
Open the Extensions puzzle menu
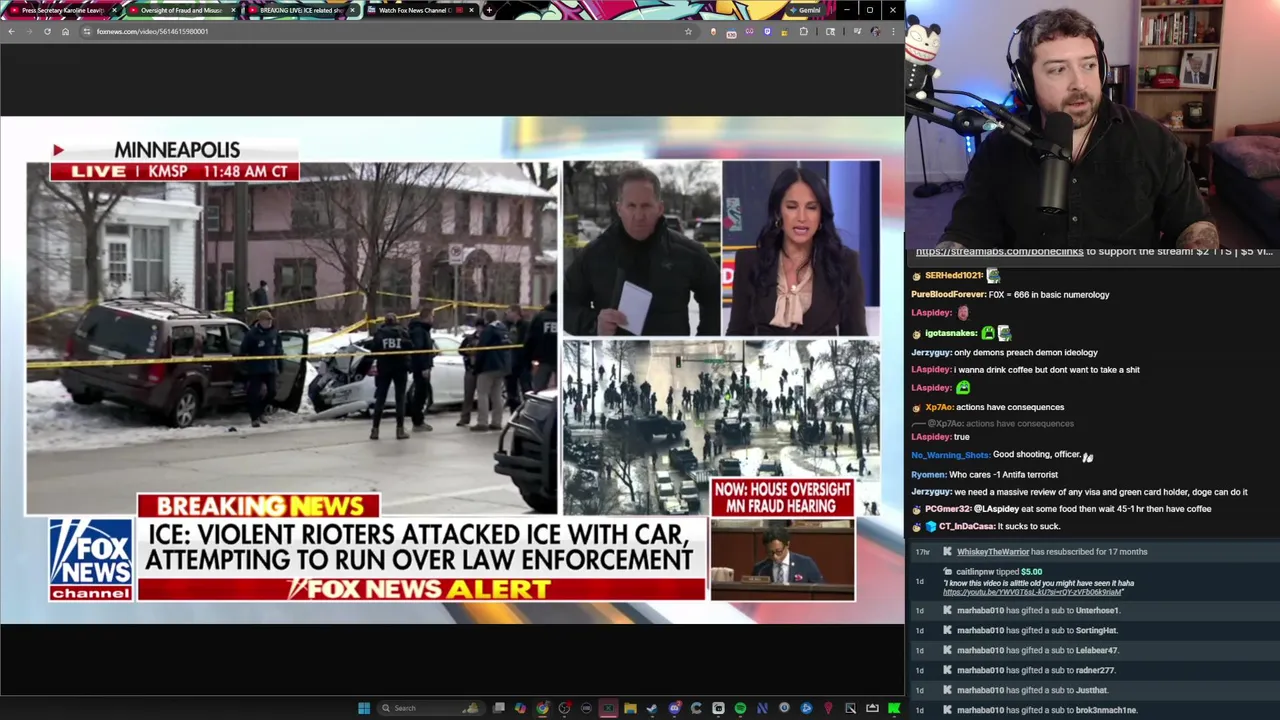(x=803, y=31)
